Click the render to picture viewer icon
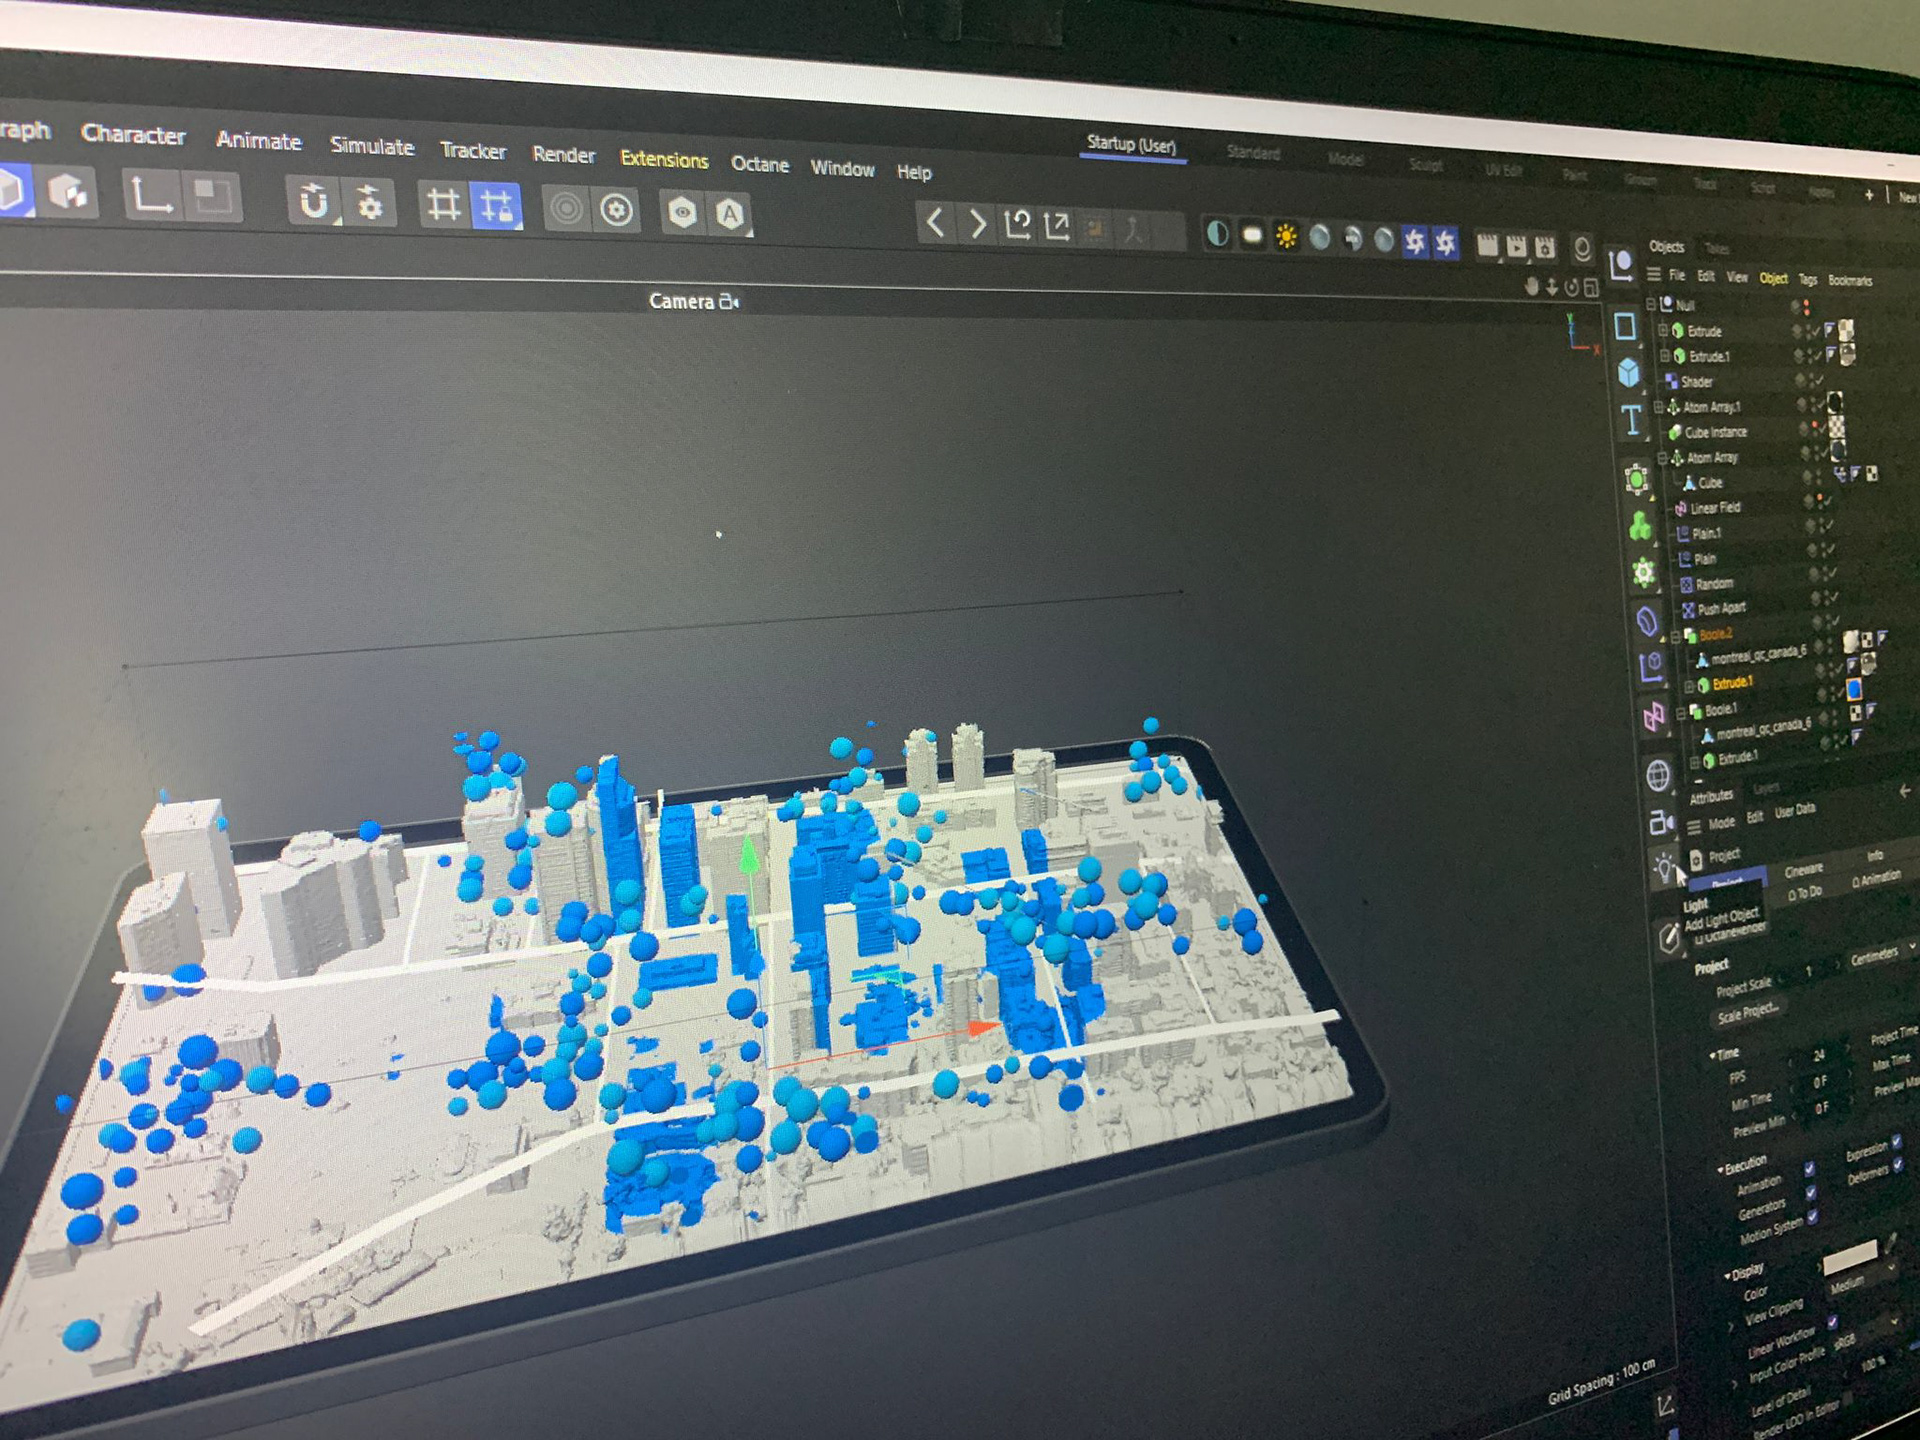Image resolution: width=1920 pixels, height=1440 pixels. click(1516, 246)
